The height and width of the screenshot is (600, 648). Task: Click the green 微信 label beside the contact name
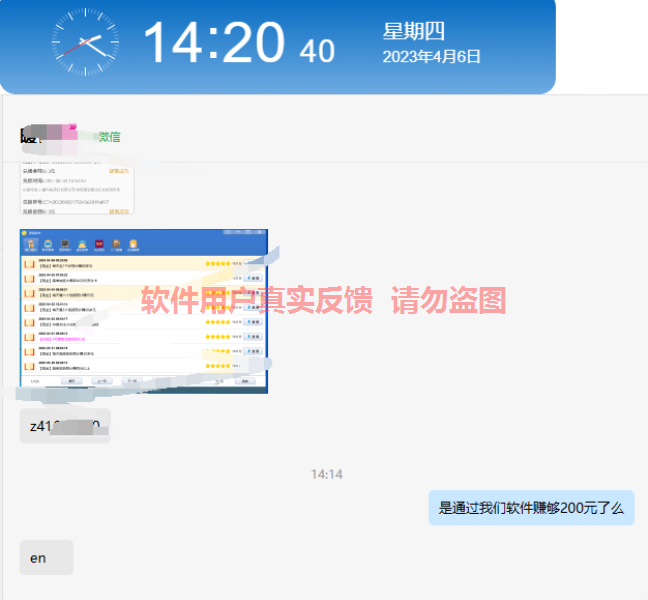pos(111,136)
